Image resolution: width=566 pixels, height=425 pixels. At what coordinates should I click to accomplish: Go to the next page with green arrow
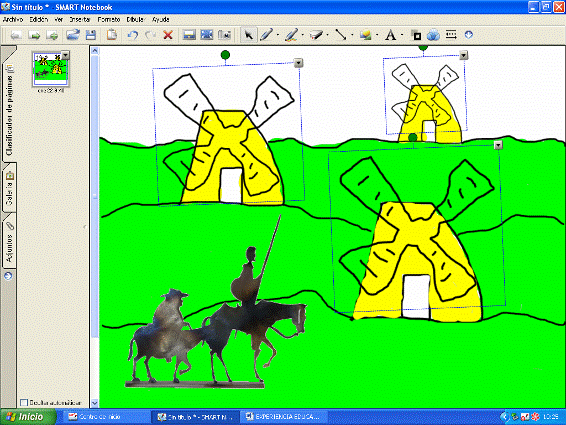pyautogui.click(x=34, y=35)
